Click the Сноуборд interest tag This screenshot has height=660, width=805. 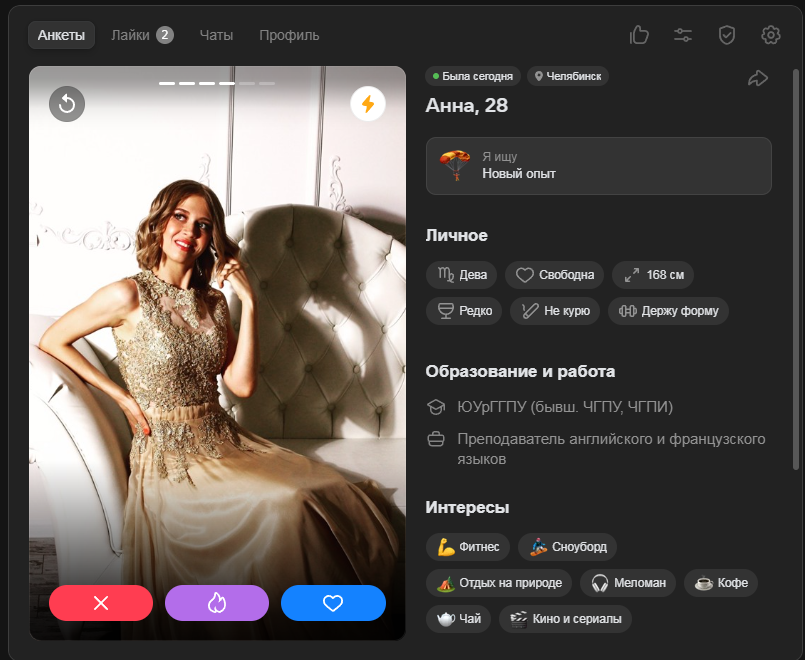(x=567, y=547)
